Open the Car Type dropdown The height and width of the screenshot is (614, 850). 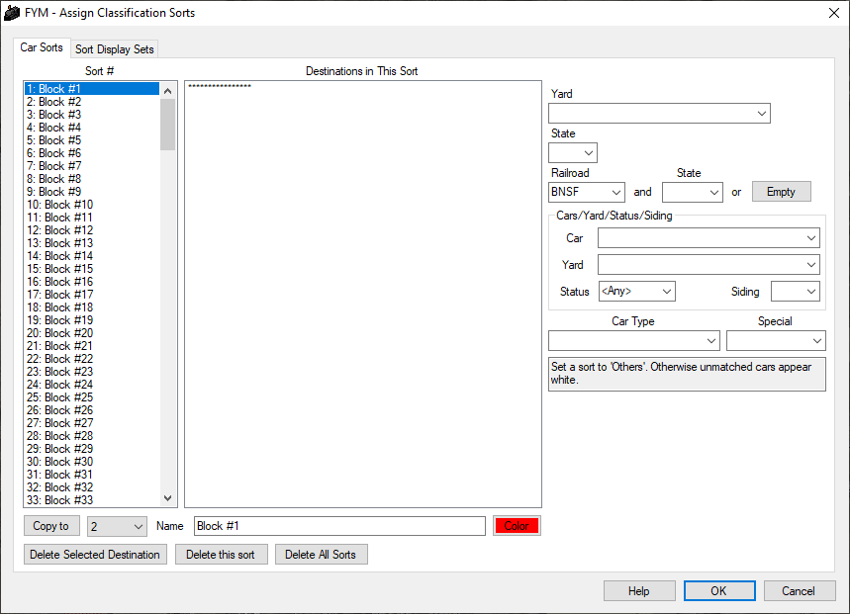tap(634, 341)
